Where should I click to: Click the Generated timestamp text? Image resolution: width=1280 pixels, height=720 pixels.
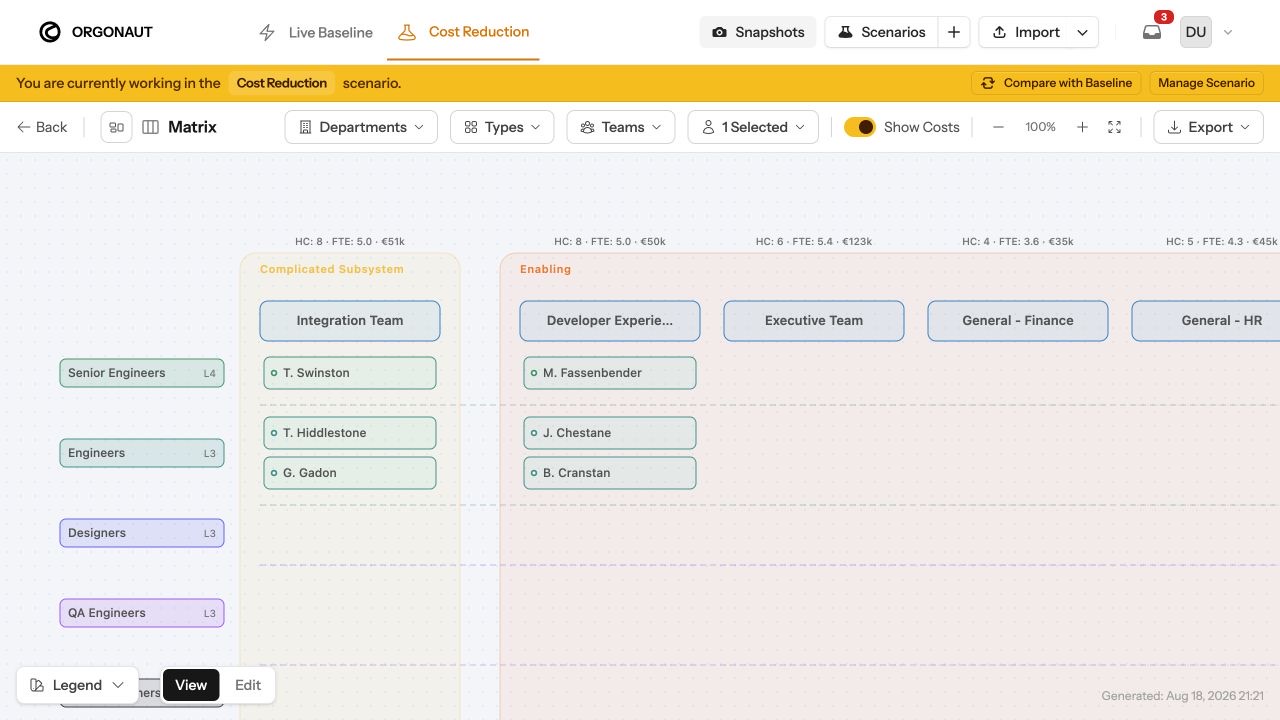(1182, 696)
